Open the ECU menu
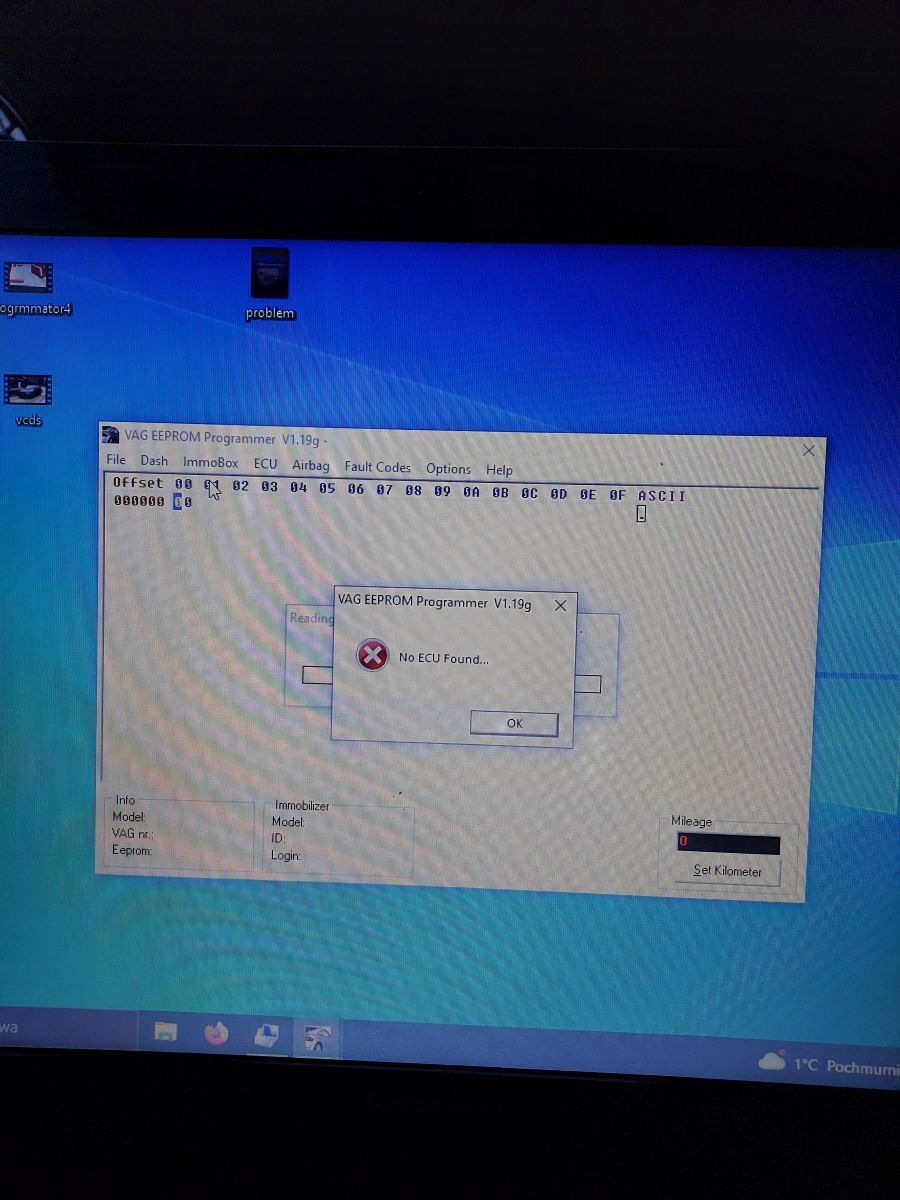900x1200 pixels. click(265, 464)
